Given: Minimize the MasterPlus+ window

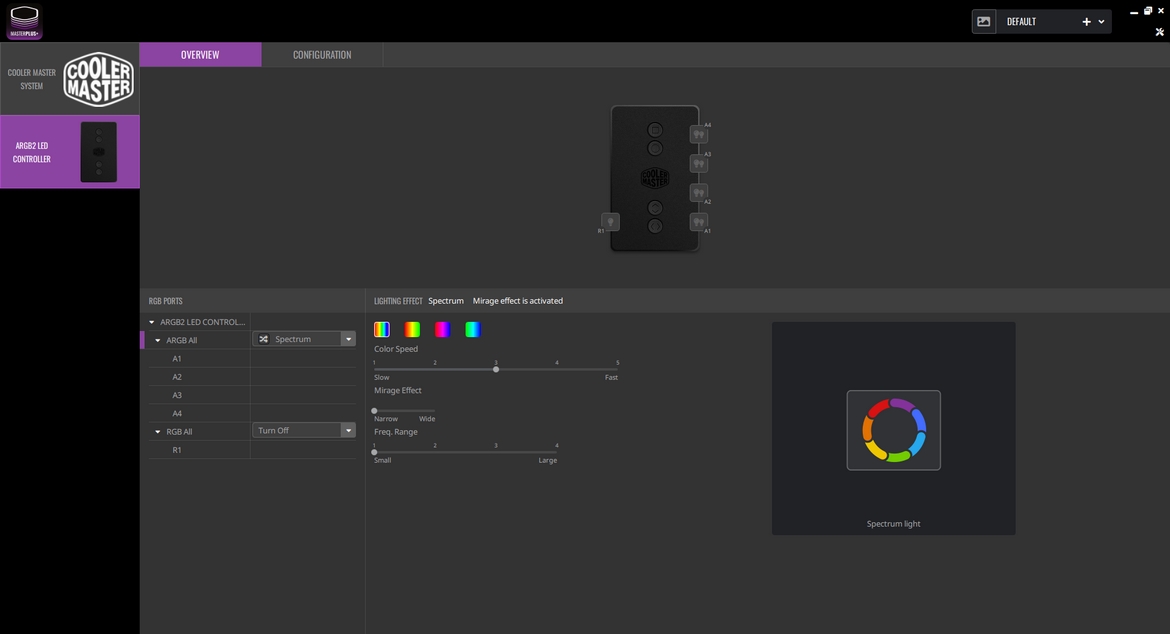Looking at the screenshot, I should click(1134, 12).
